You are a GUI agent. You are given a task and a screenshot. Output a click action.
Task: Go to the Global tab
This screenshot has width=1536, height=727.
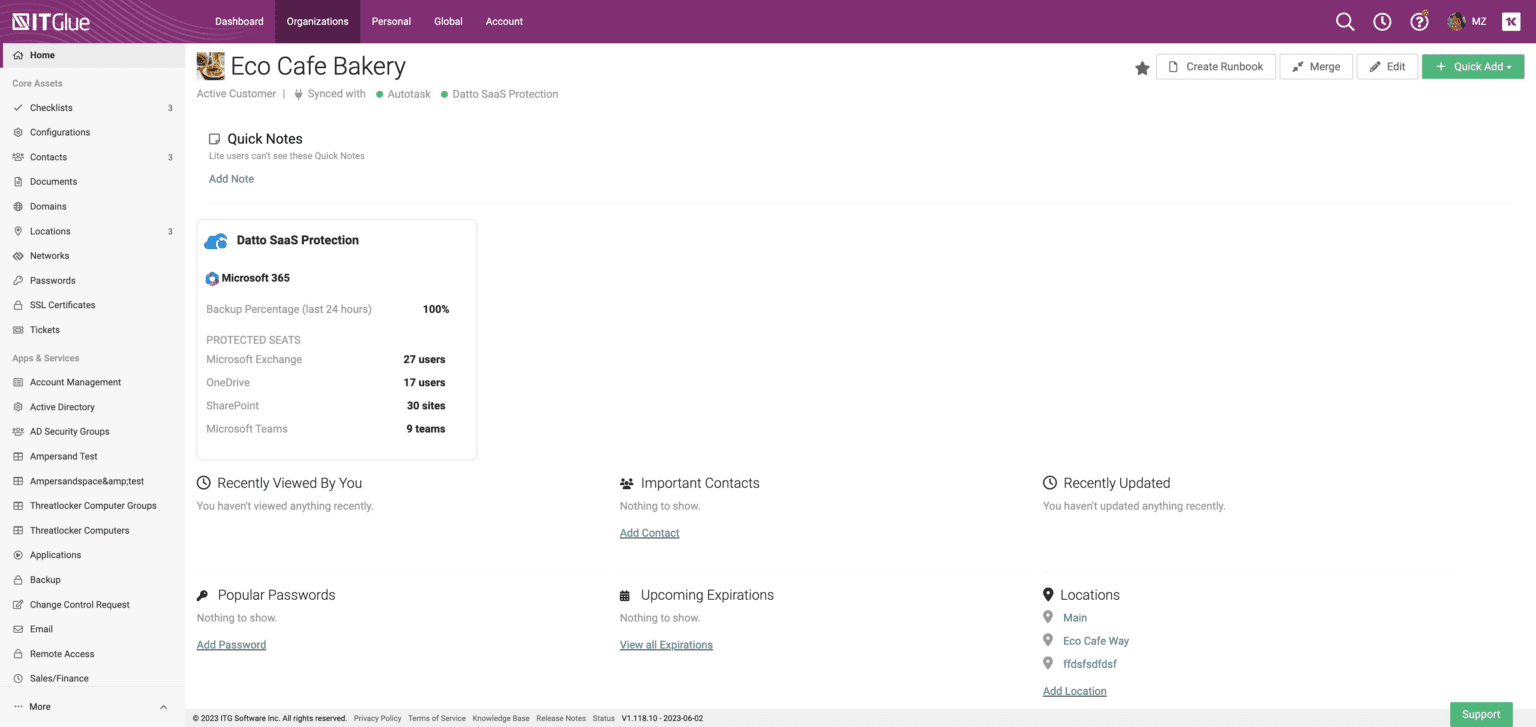pos(448,21)
